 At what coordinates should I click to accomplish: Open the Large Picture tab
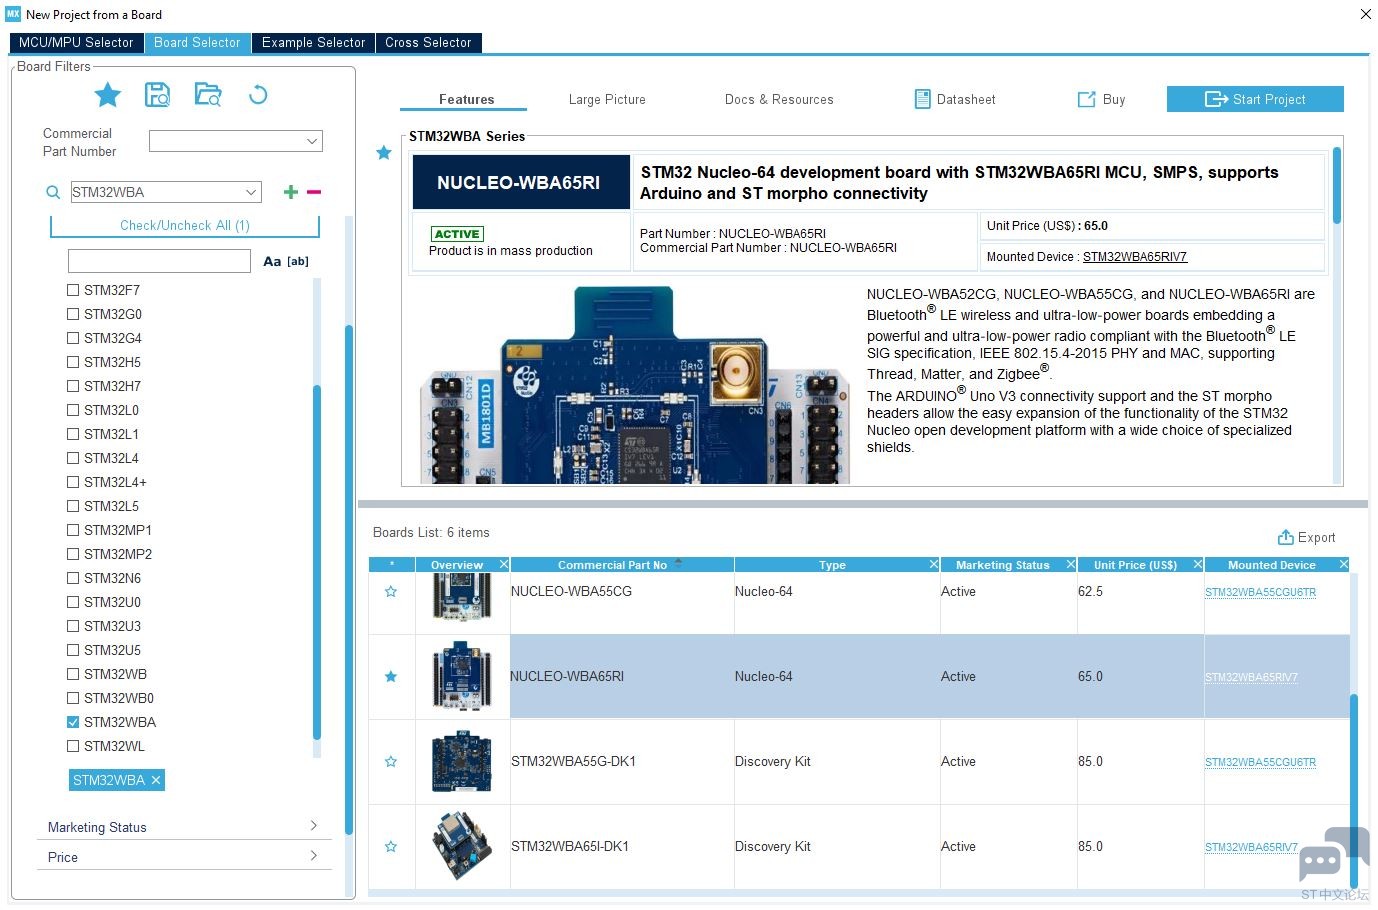point(607,100)
